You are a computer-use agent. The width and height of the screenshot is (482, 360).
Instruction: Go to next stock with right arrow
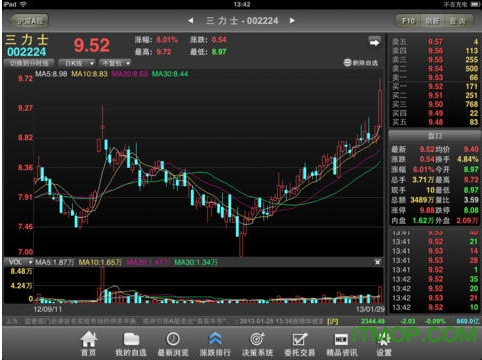292,21
